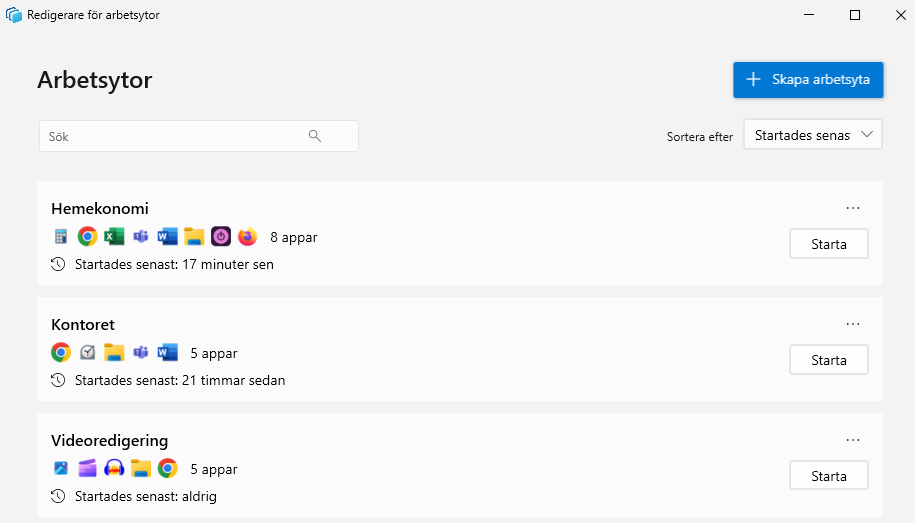This screenshot has width=915, height=523.
Task: Click the Audacity headphones icon in Videoredigering
Action: pyautogui.click(x=114, y=469)
